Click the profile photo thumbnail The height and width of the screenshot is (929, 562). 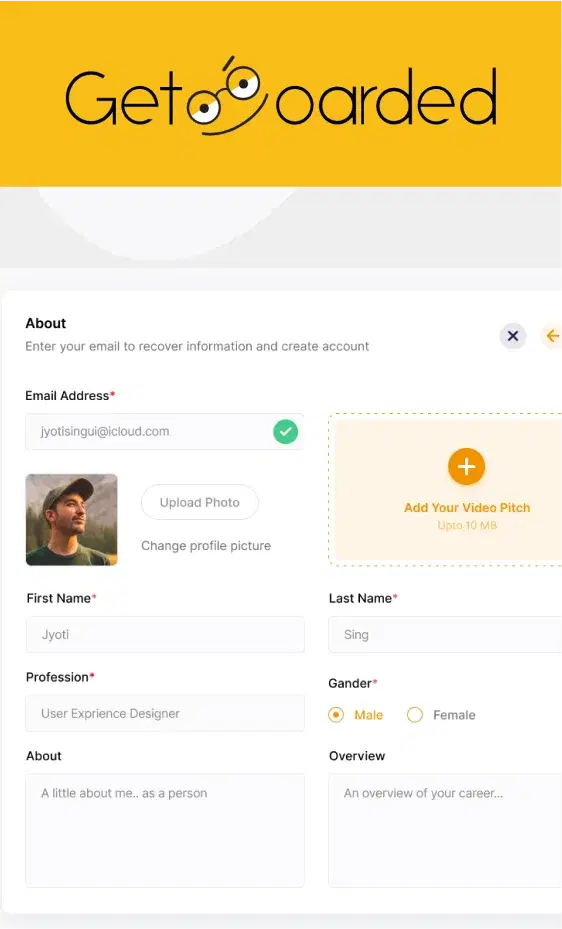[72, 520]
